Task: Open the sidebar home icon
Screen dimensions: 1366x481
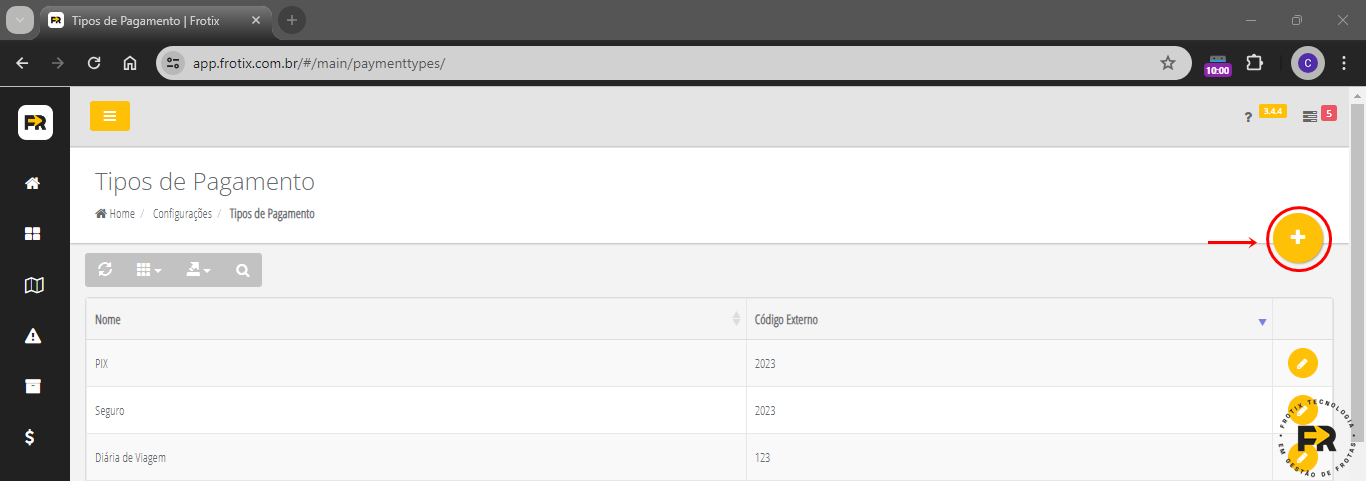Action: coord(33,183)
